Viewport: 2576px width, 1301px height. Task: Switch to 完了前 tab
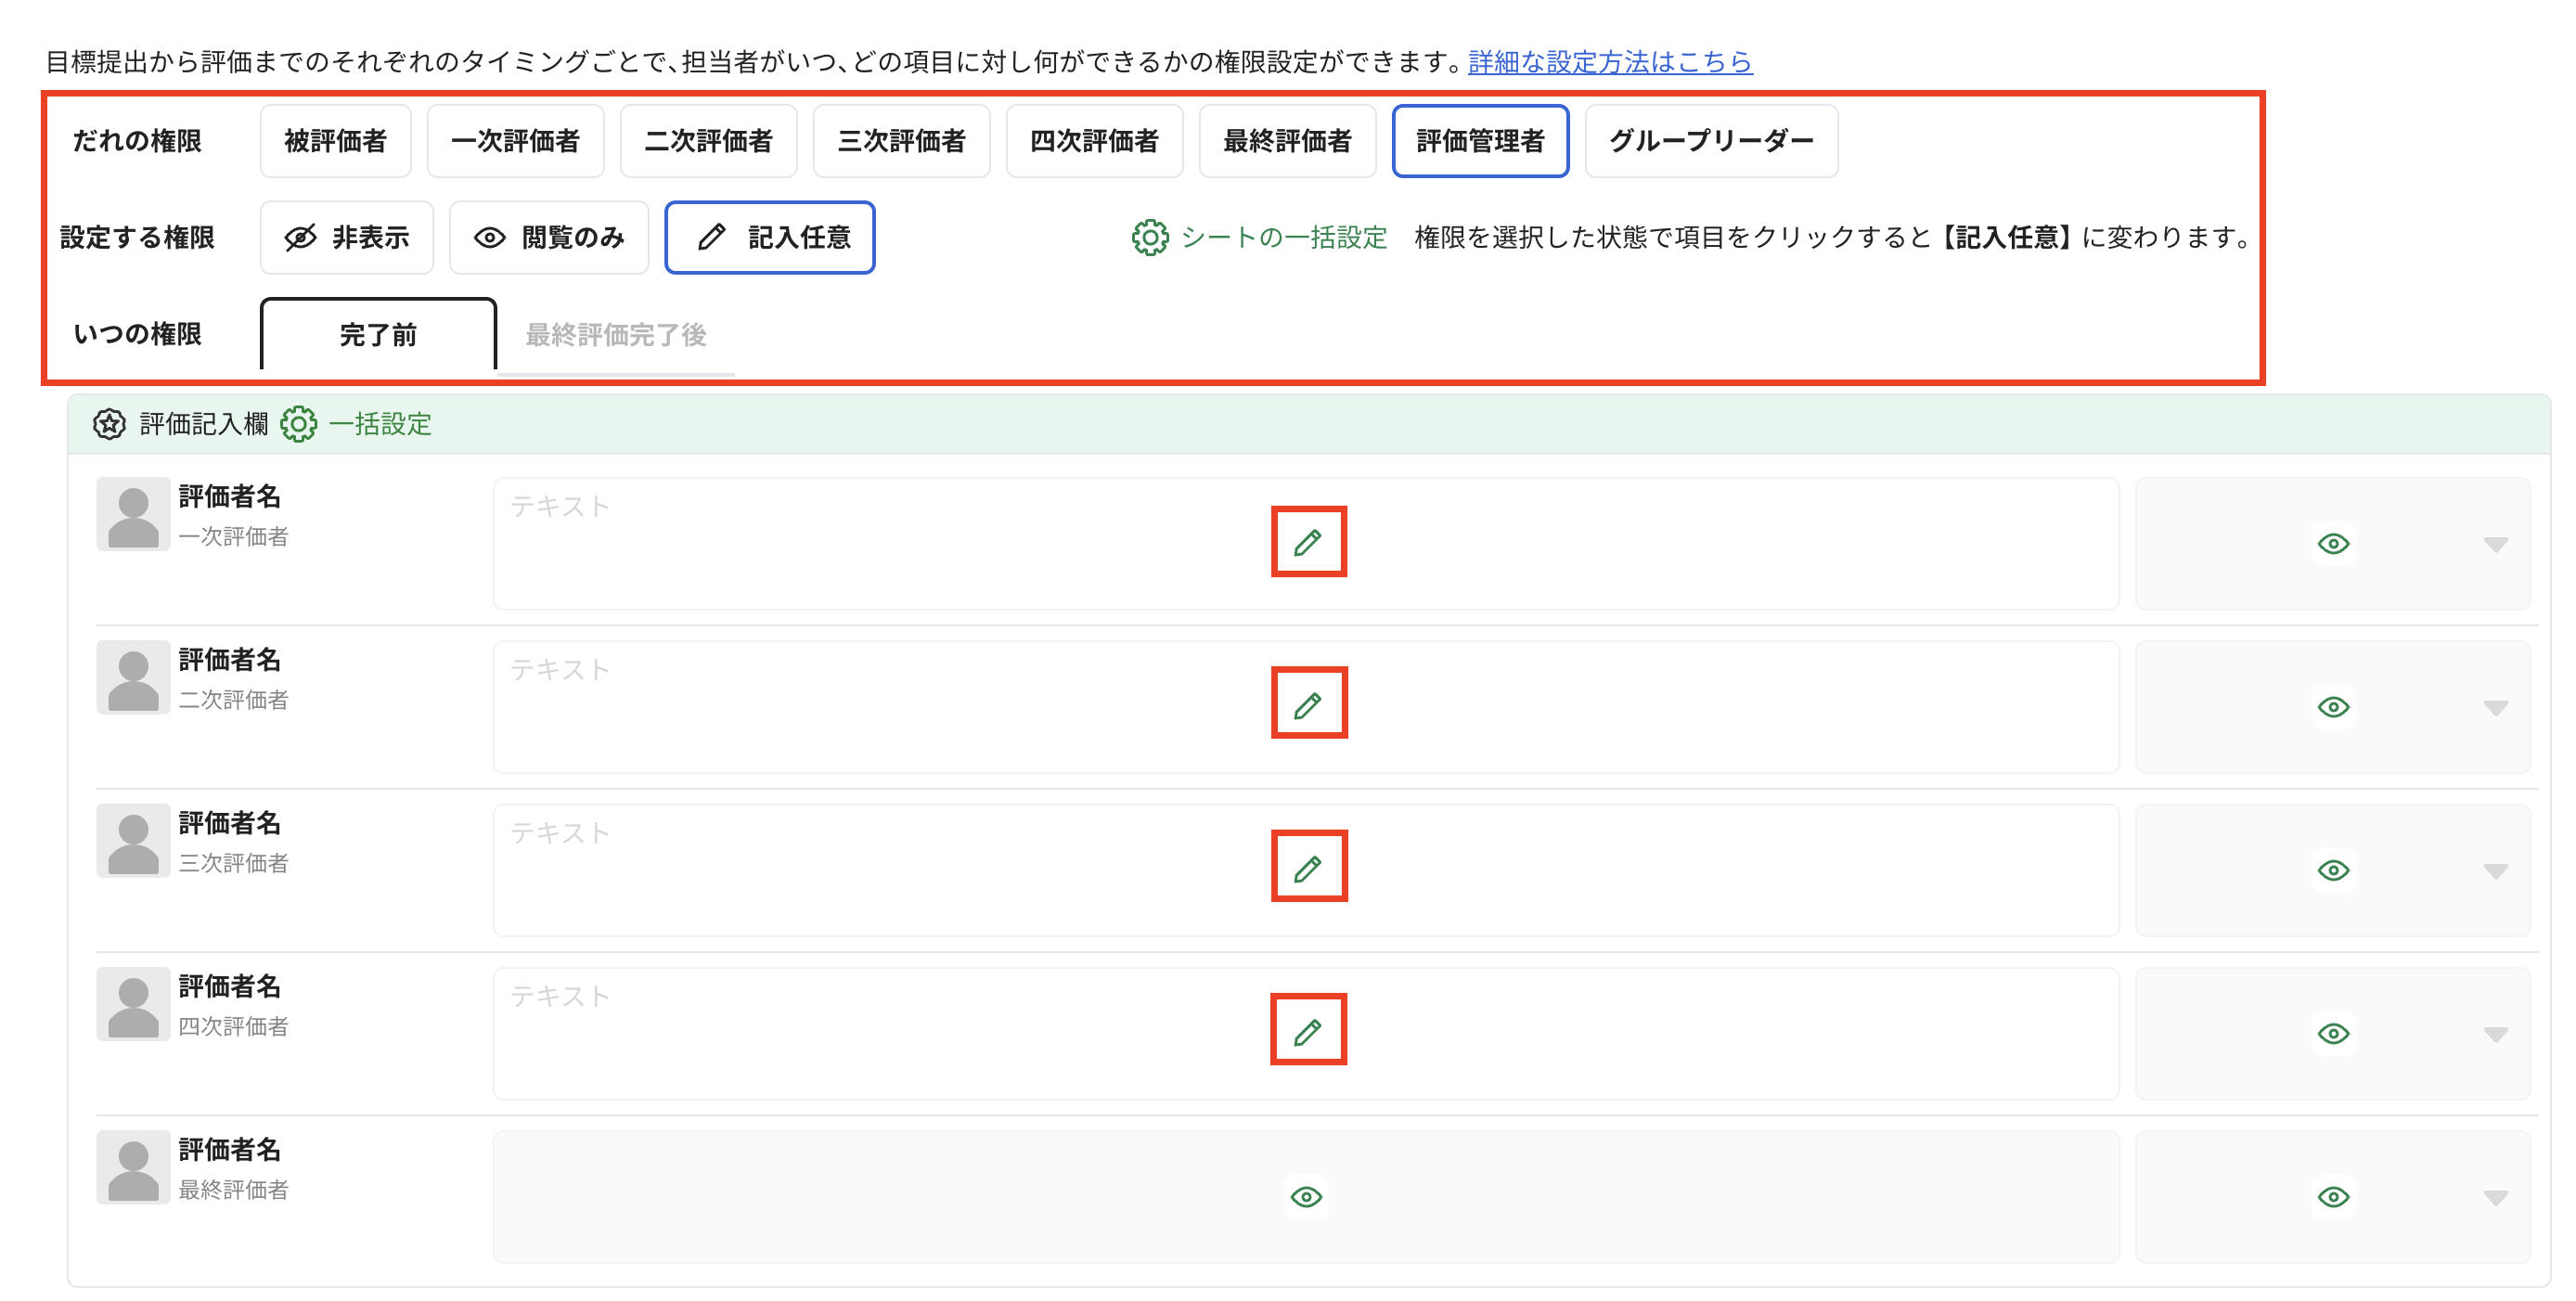tap(378, 334)
